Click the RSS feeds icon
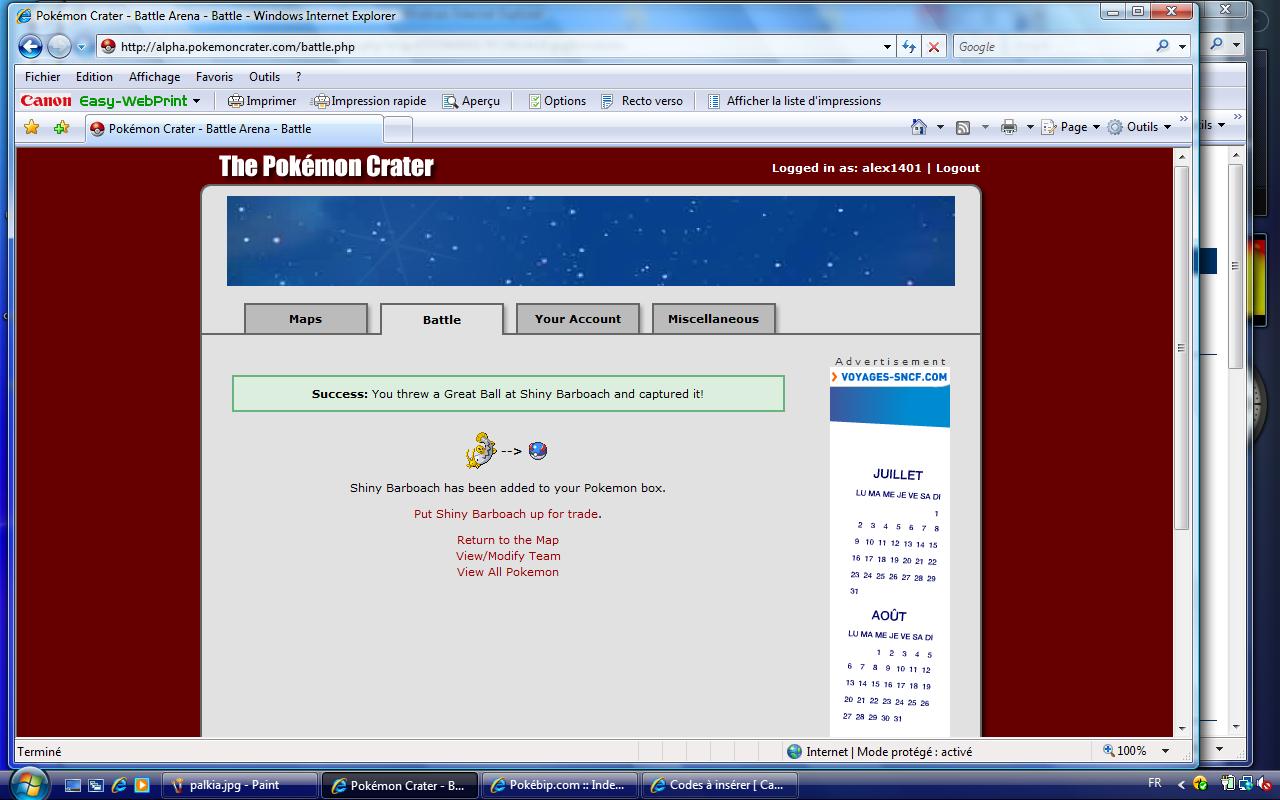Screen dimensions: 1280x800 963,127
